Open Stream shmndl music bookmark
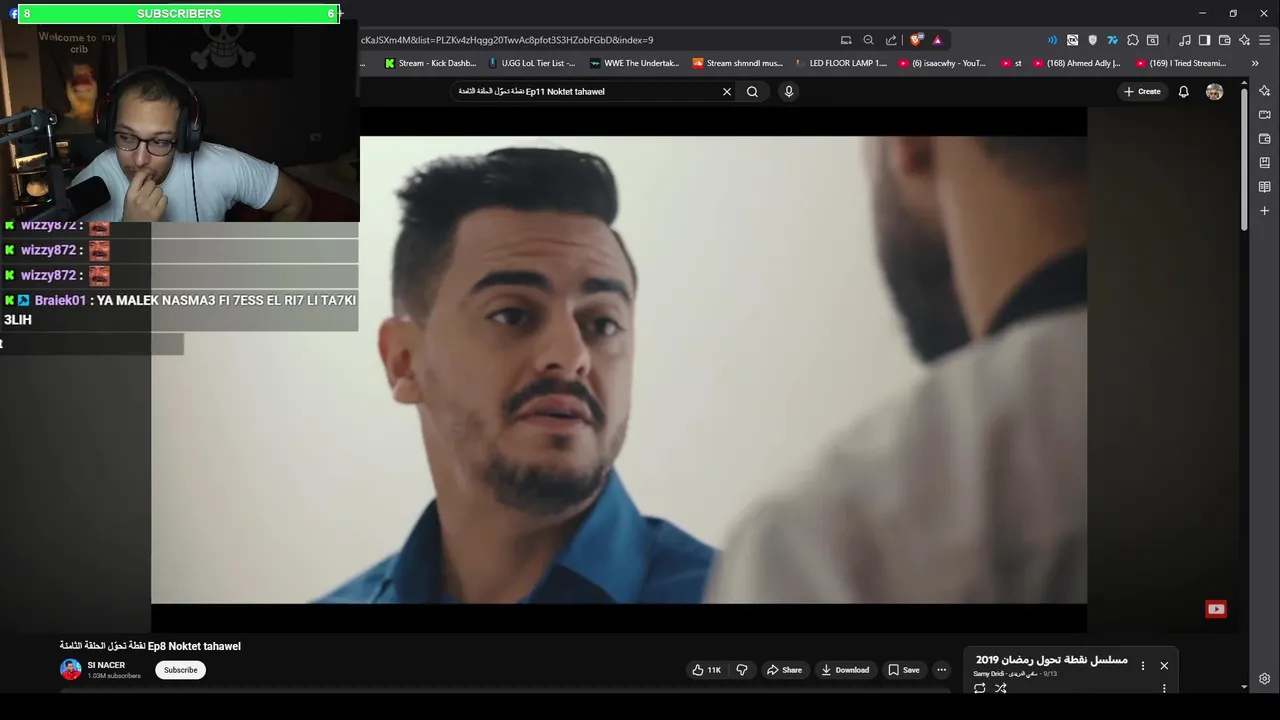The image size is (1280, 720). click(738, 63)
